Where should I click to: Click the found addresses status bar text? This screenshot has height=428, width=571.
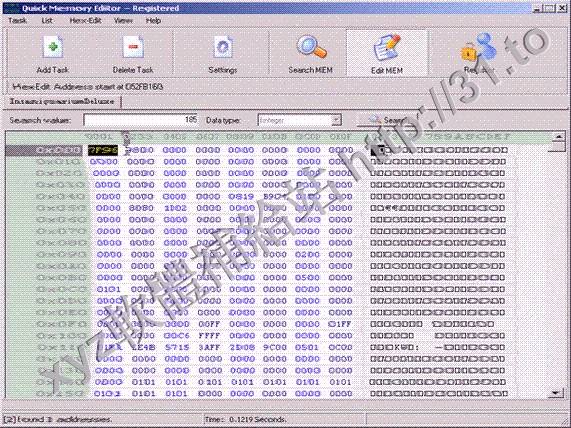[59, 419]
